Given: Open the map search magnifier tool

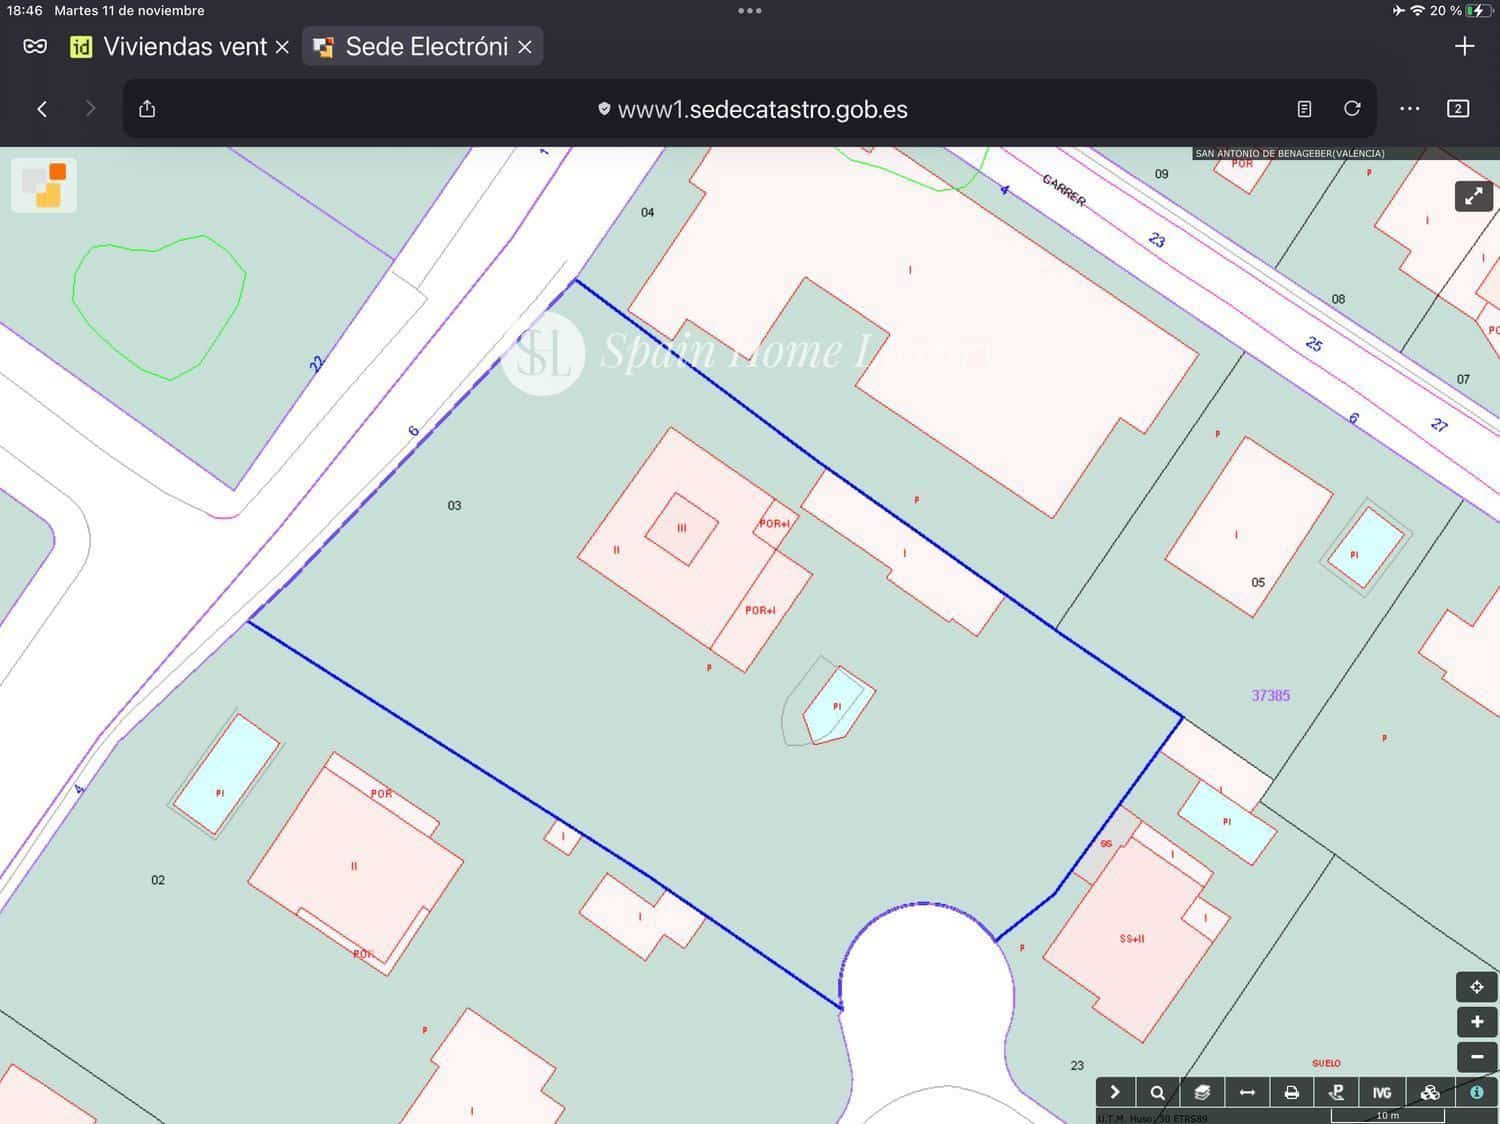Looking at the screenshot, I should pyautogui.click(x=1157, y=1092).
